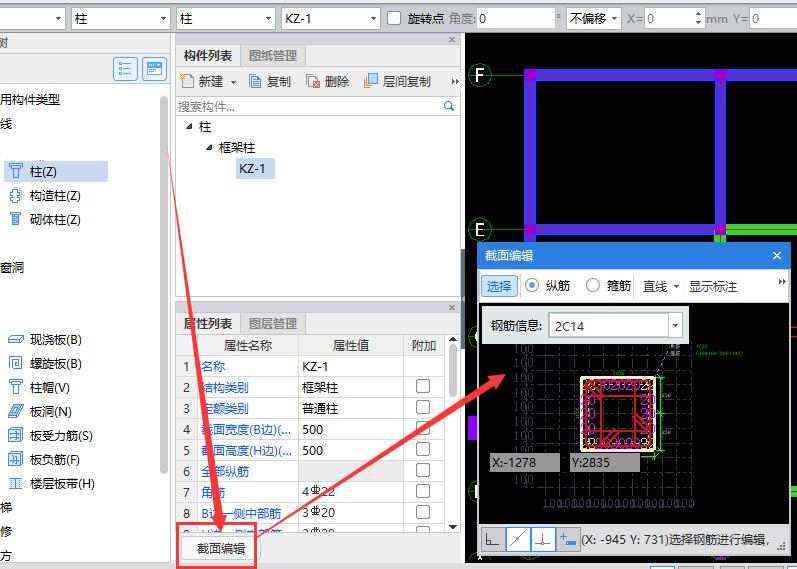797x569 pixels.
Task: Click the 名称 value KZ-1 cell
Action: click(351, 367)
